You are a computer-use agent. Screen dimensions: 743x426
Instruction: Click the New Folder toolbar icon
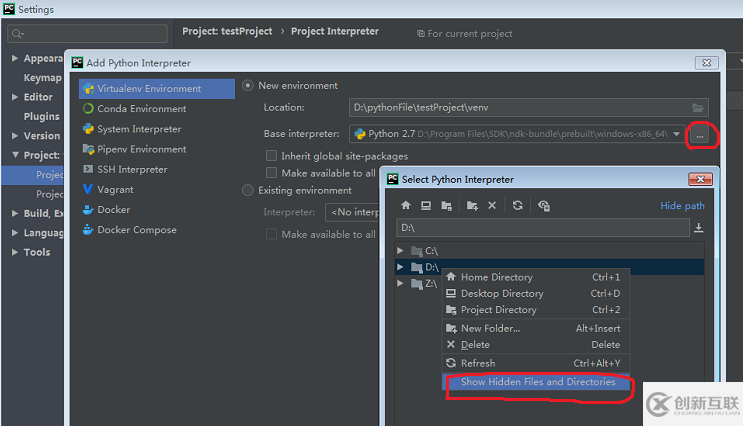pyautogui.click(x=472, y=206)
